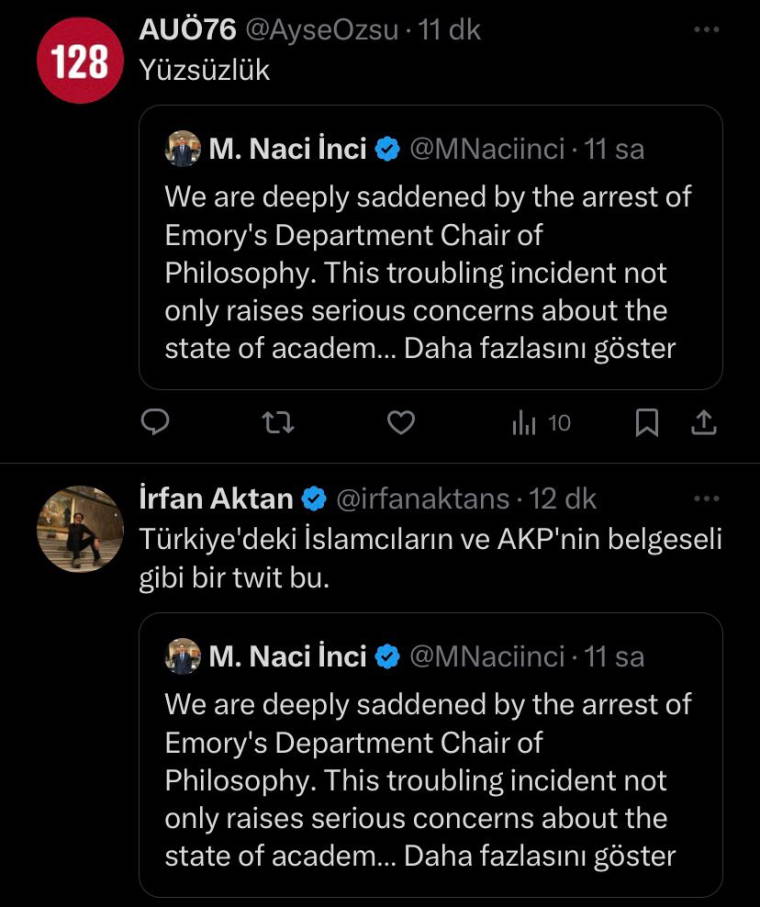Open @MNaciinci handle in second quote
The width and height of the screenshot is (760, 907).
(487, 657)
